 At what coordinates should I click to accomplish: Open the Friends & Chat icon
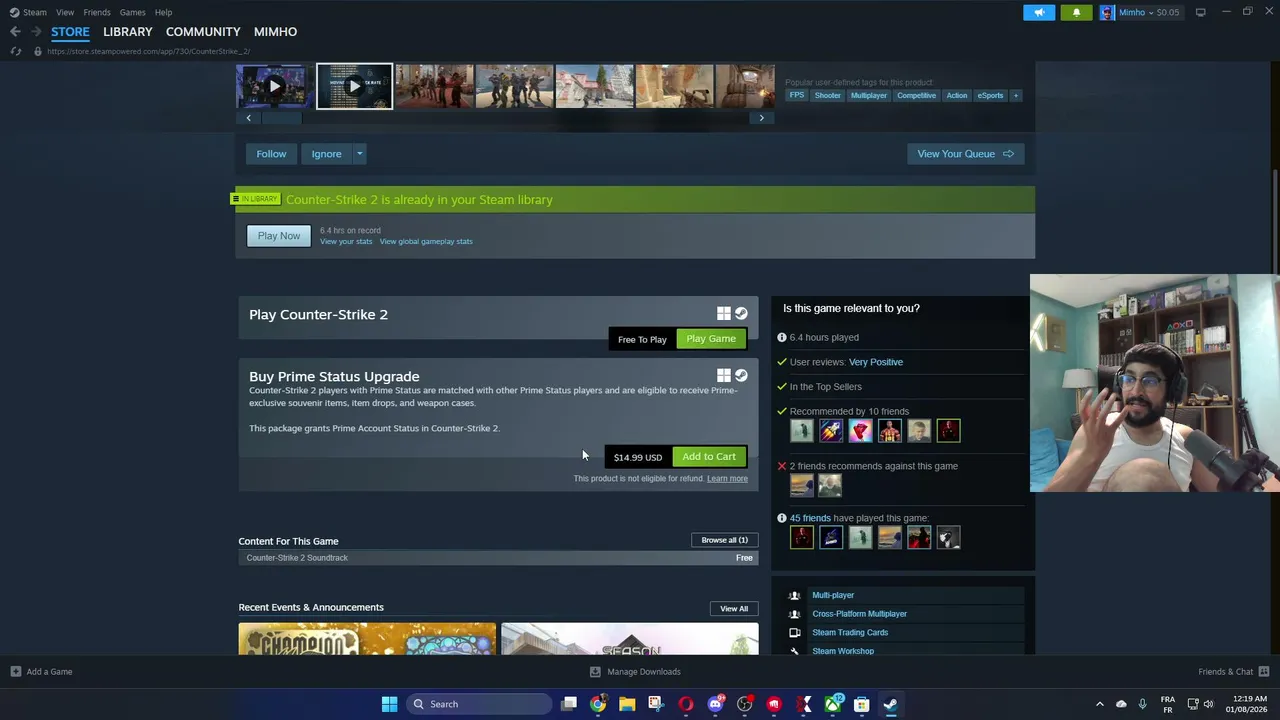point(1264,672)
